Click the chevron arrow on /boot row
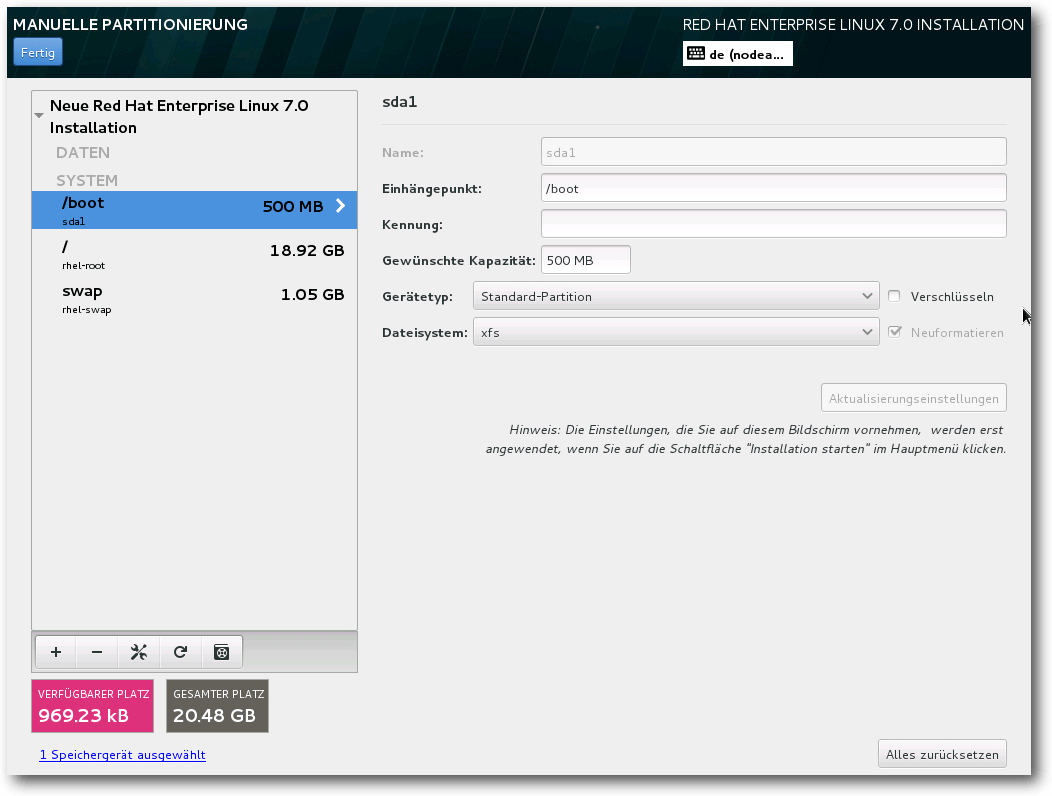 (340, 206)
